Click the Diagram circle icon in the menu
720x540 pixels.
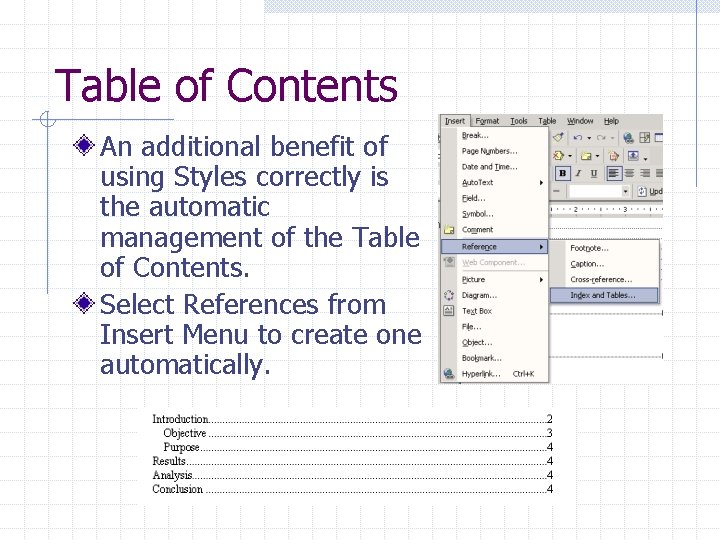coord(449,295)
